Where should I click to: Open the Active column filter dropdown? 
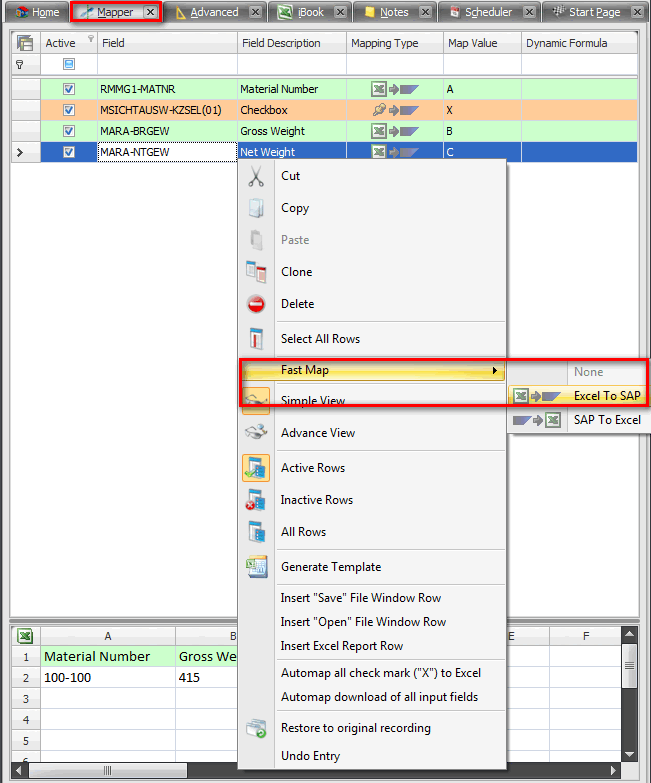(91, 40)
